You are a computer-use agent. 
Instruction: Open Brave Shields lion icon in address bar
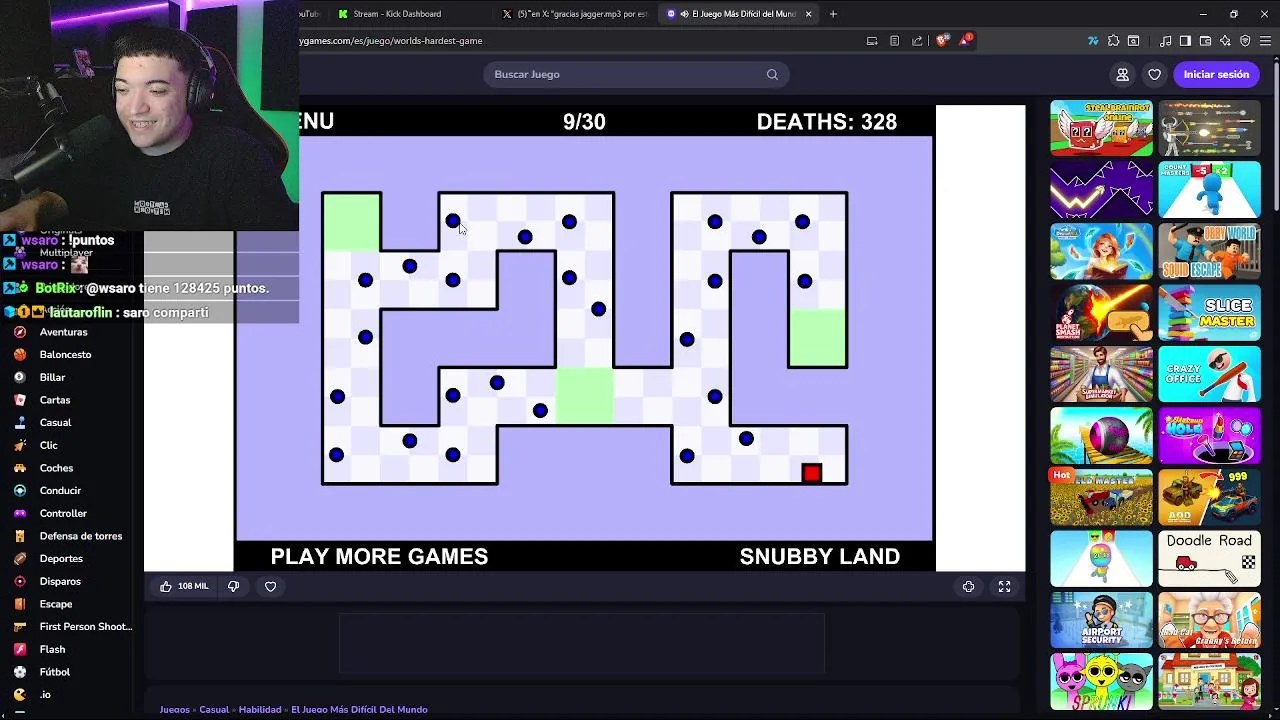pyautogui.click(x=942, y=41)
